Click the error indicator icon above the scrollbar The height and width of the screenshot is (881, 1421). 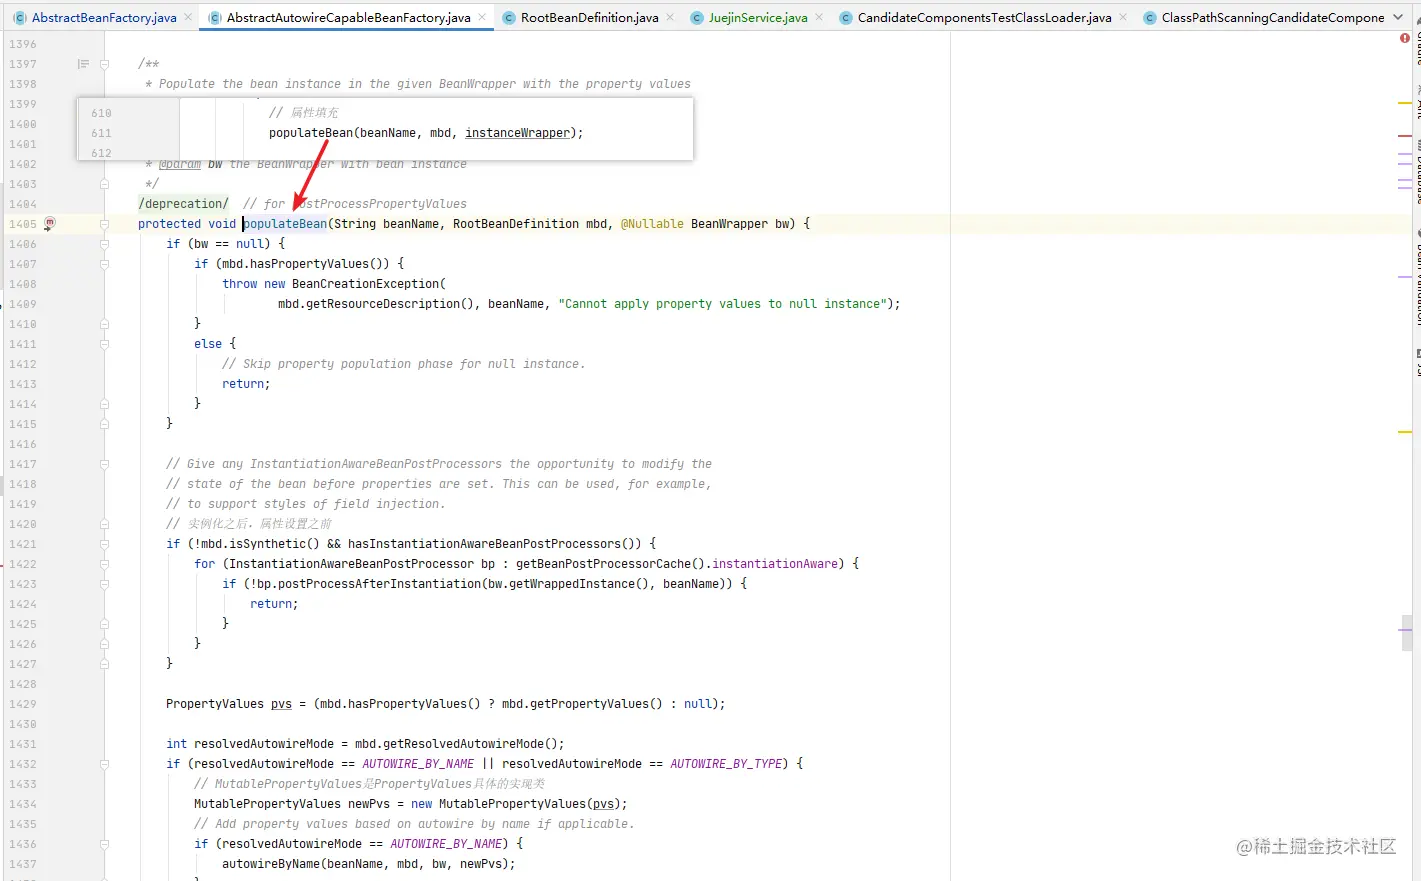[1404, 38]
